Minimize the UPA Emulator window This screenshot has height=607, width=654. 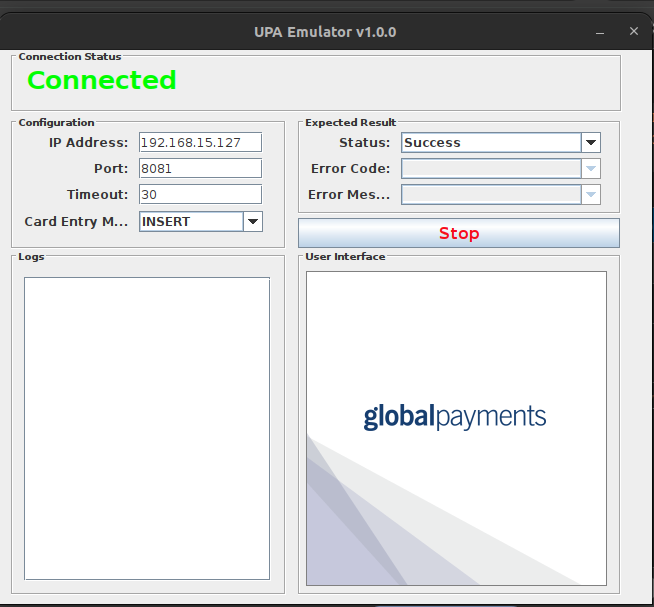pyautogui.click(x=600, y=32)
